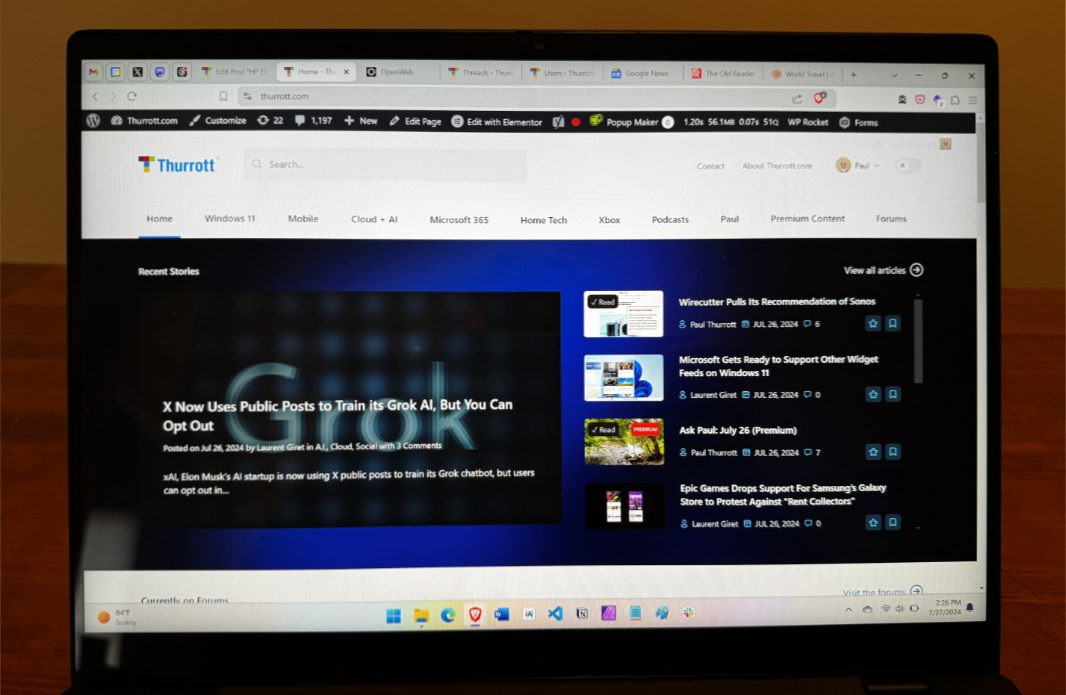Viewport: 1066px width, 695px height.
Task: Open the pinned Threads tab
Action: (x=182, y=71)
